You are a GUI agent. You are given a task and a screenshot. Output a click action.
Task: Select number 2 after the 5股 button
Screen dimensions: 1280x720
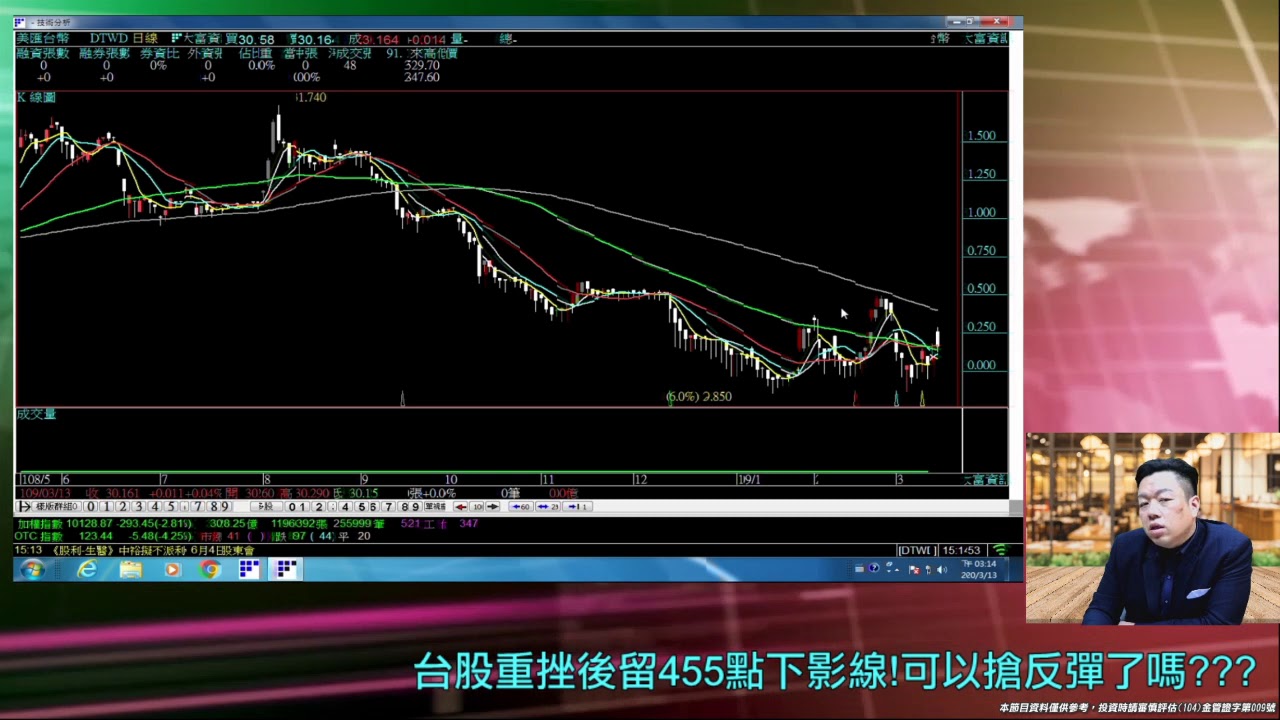coord(320,507)
